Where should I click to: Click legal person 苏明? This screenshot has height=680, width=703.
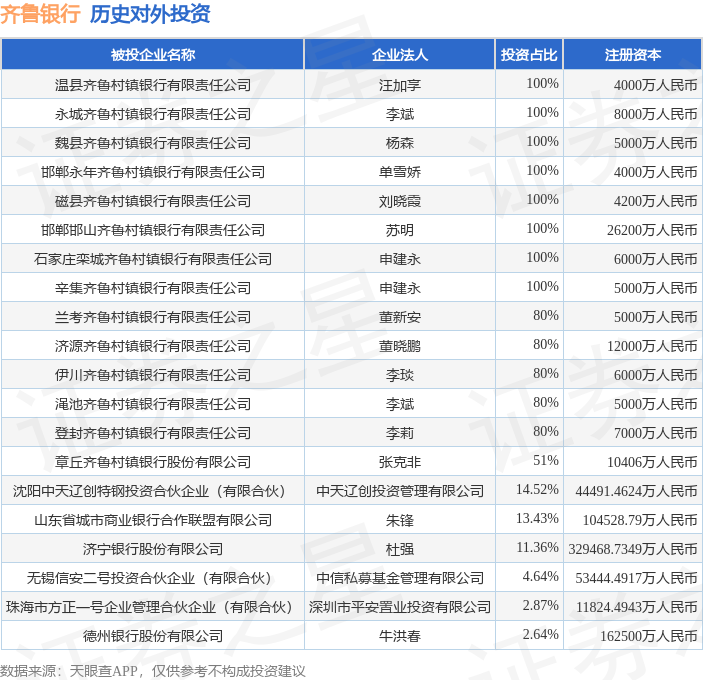pos(399,230)
